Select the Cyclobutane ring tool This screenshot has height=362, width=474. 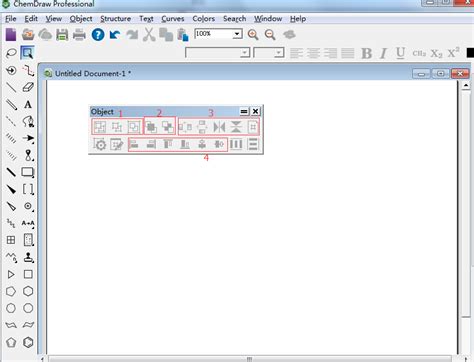click(x=28, y=274)
